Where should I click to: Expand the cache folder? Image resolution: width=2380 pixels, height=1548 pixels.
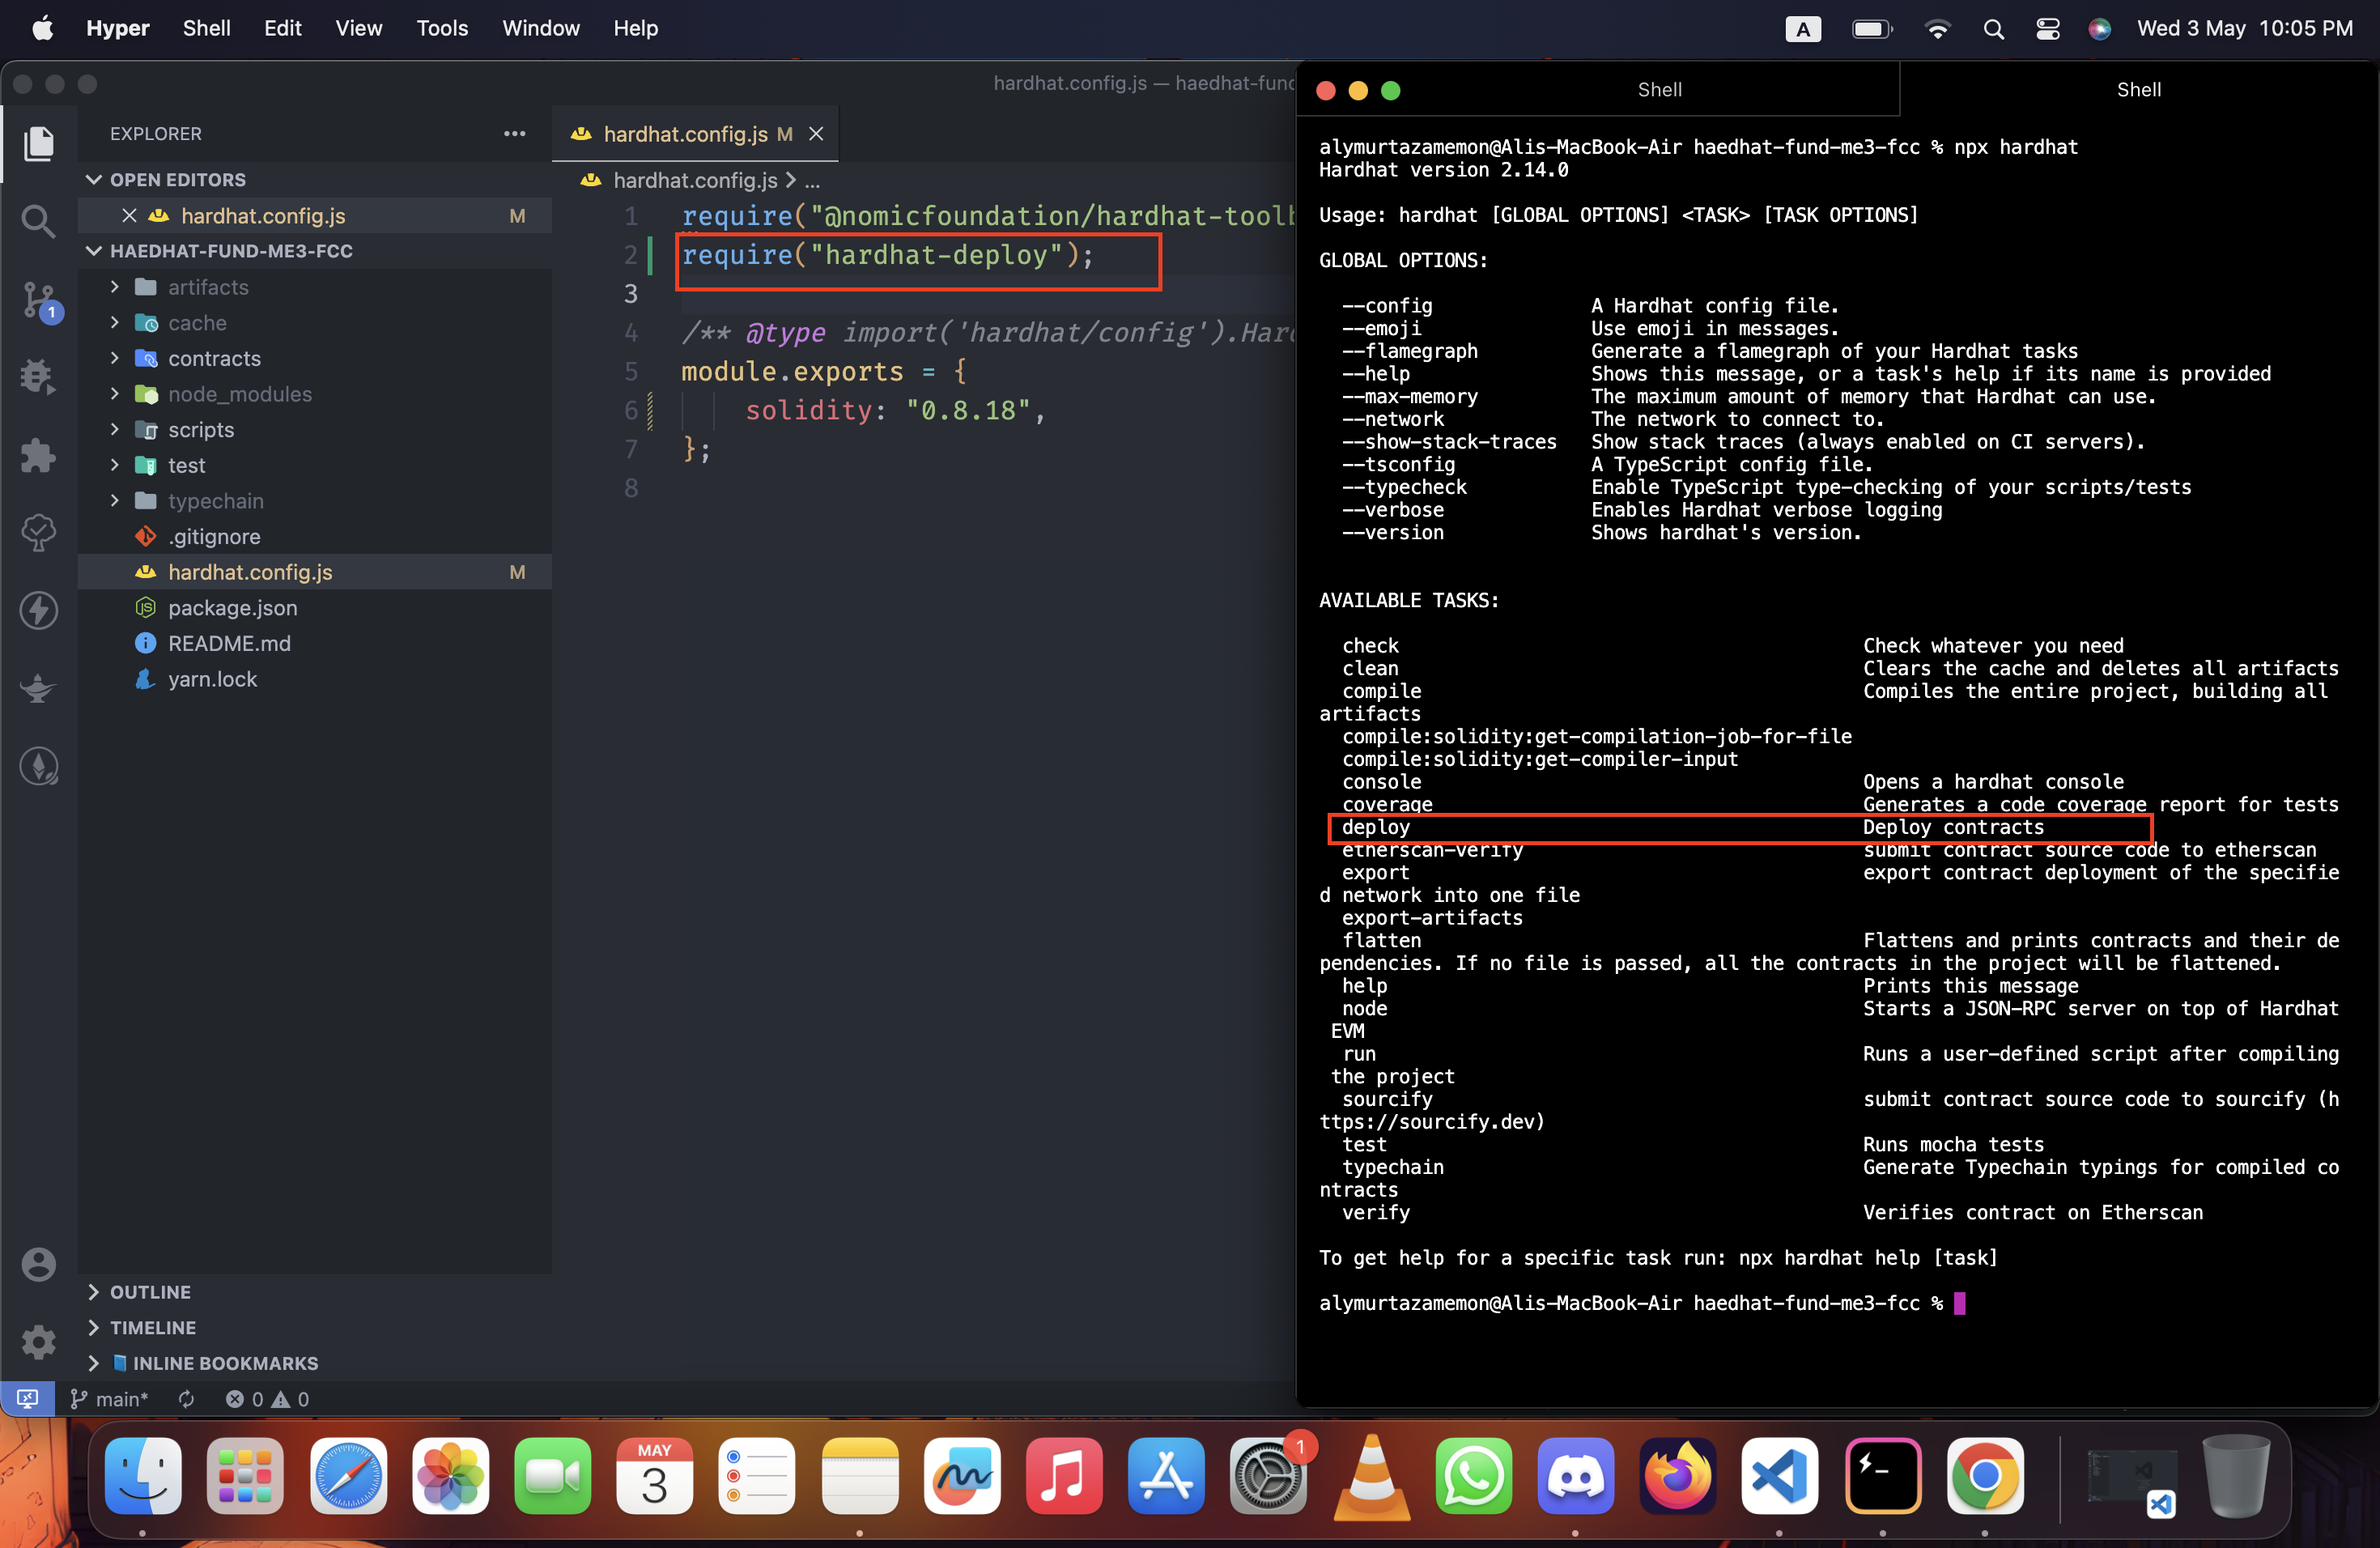pyautogui.click(x=314, y=323)
